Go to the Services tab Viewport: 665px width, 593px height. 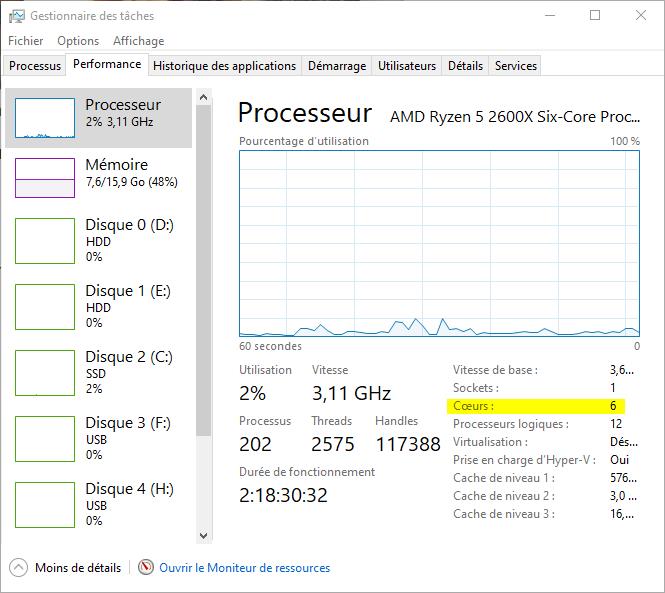[515, 66]
